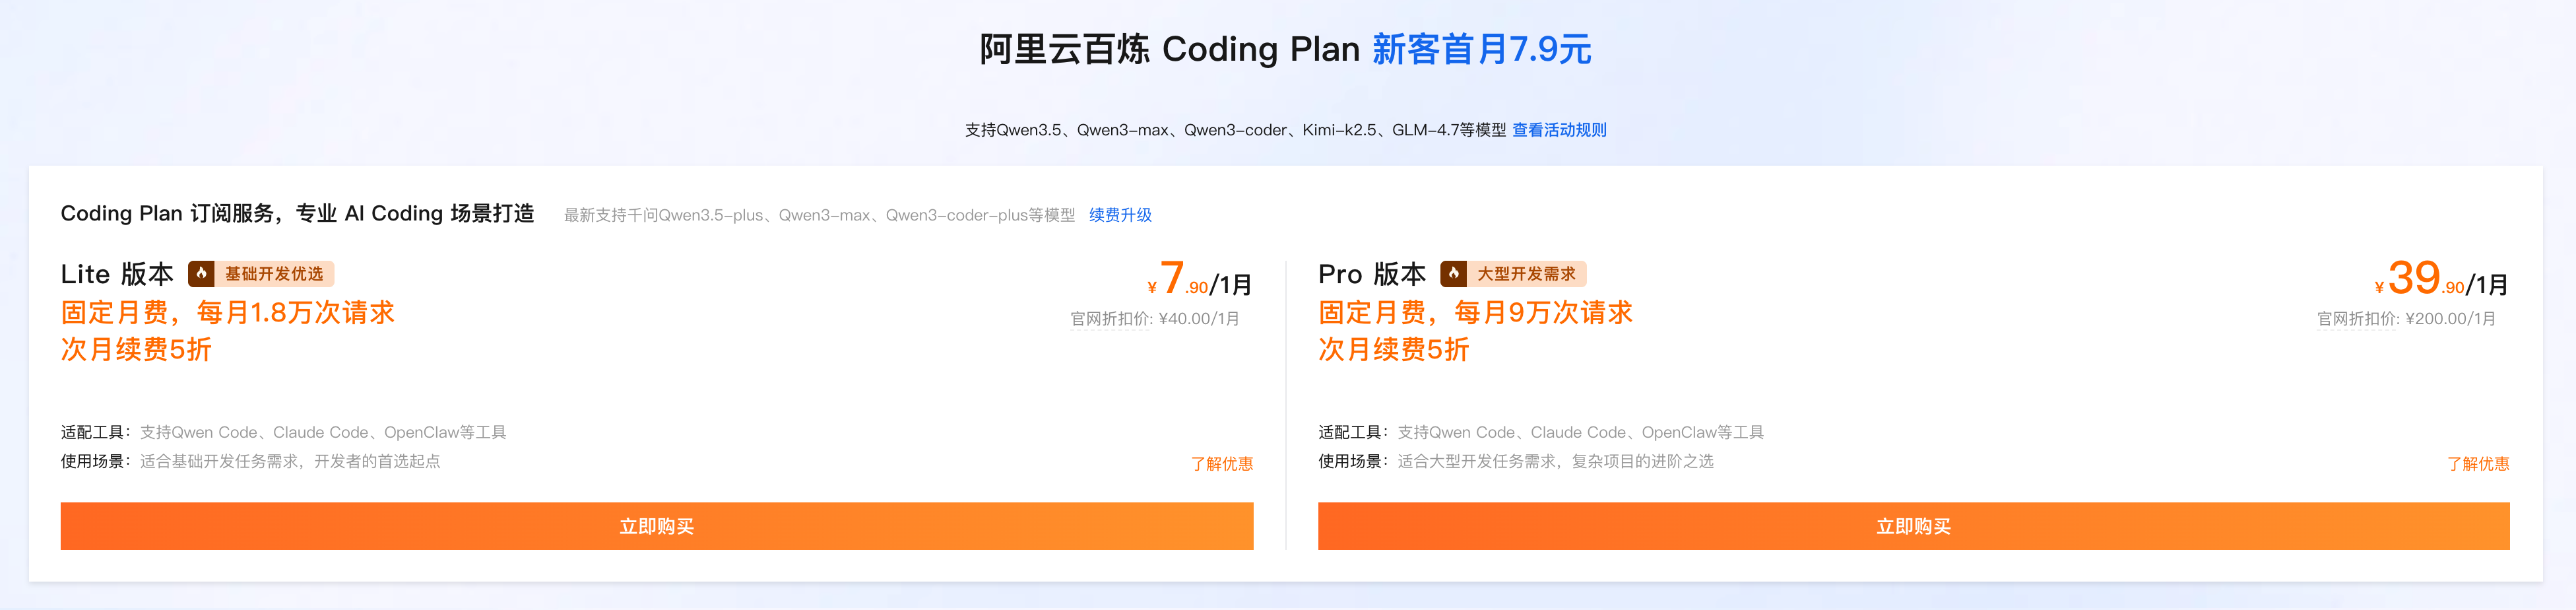Viewport: 2576px width, 610px height.
Task: Click the 新客首月7.9元 headline text
Action: tap(1481, 49)
